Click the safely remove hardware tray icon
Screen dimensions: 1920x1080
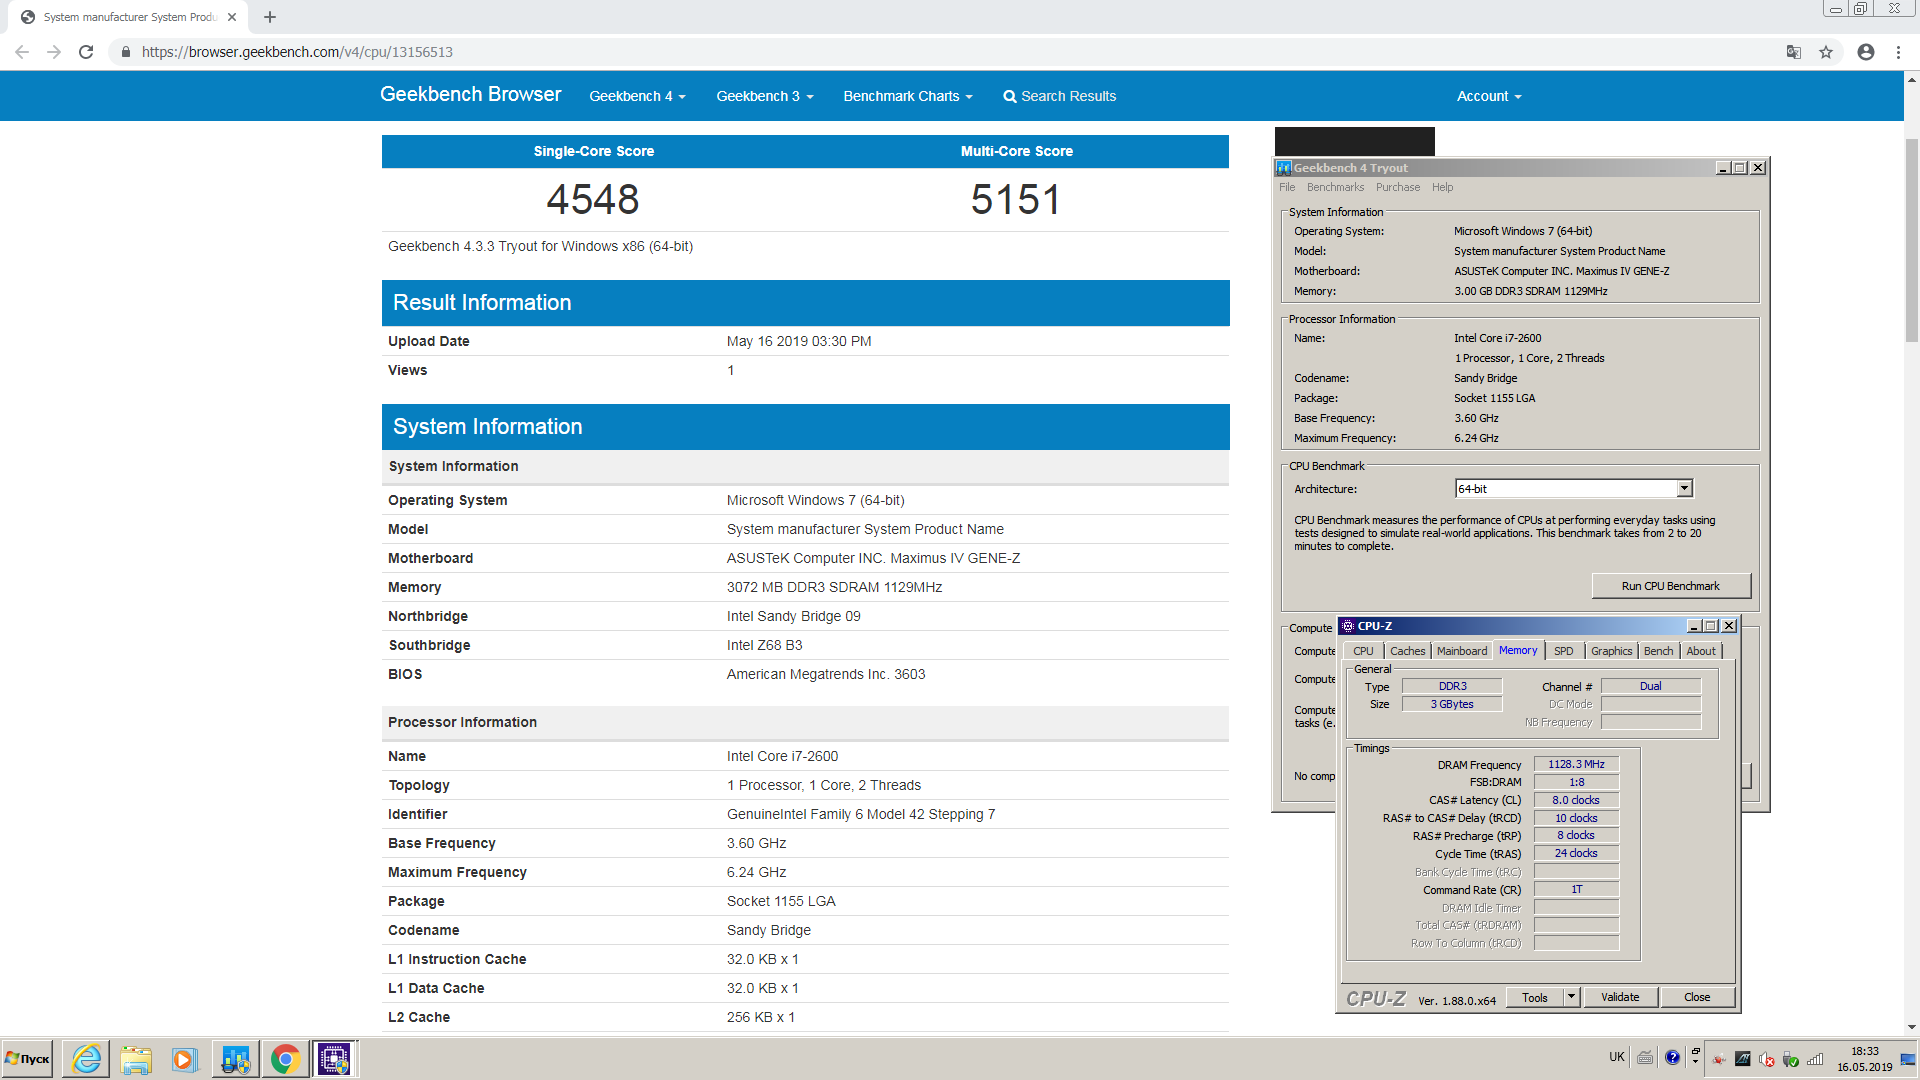(1791, 1059)
